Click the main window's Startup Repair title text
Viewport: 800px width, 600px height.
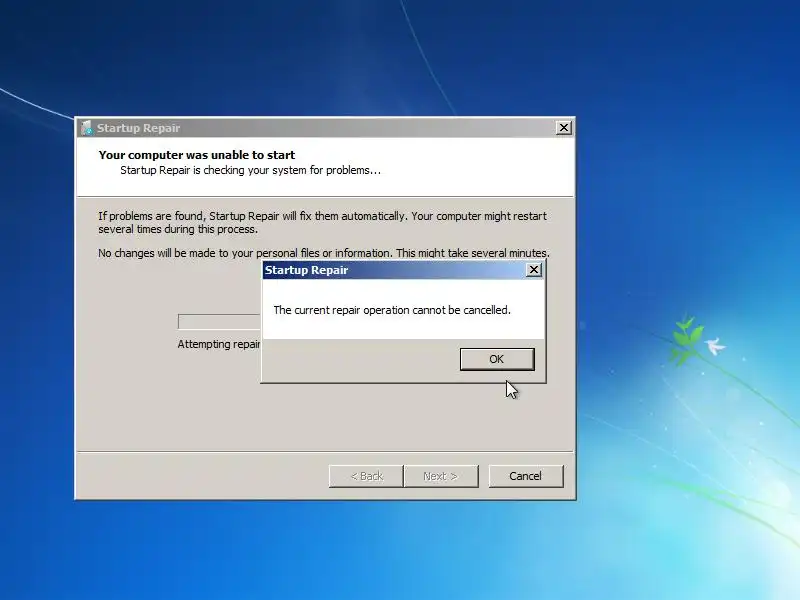pyautogui.click(x=139, y=128)
